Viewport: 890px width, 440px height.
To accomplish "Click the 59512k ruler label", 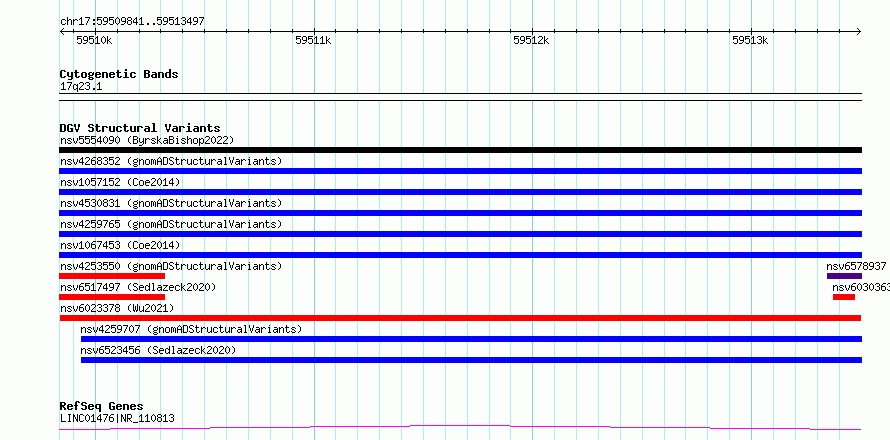I will point(531,40).
